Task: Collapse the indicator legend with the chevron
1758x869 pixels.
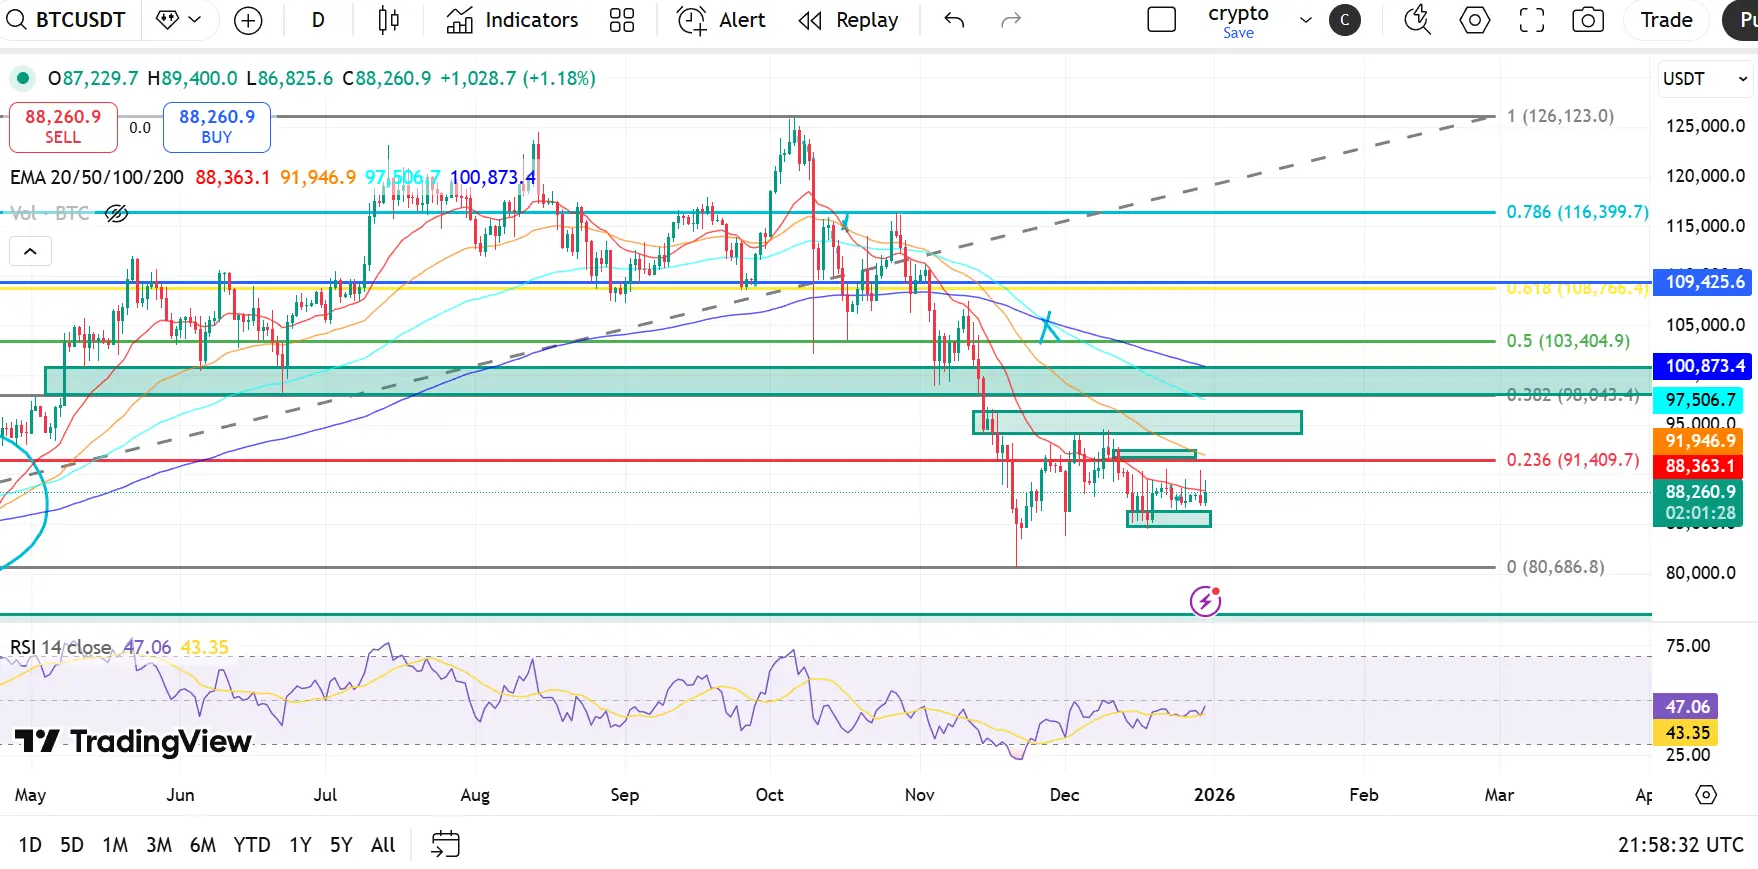Action: click(30, 251)
